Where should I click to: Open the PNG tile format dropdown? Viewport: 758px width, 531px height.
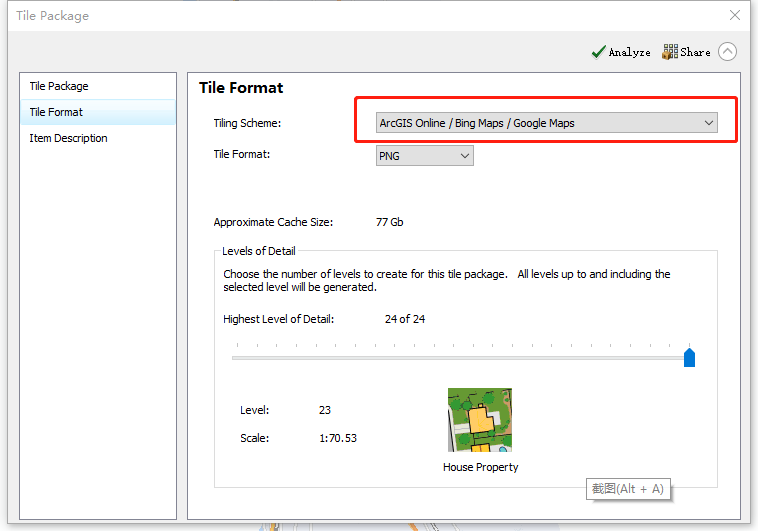(424, 156)
